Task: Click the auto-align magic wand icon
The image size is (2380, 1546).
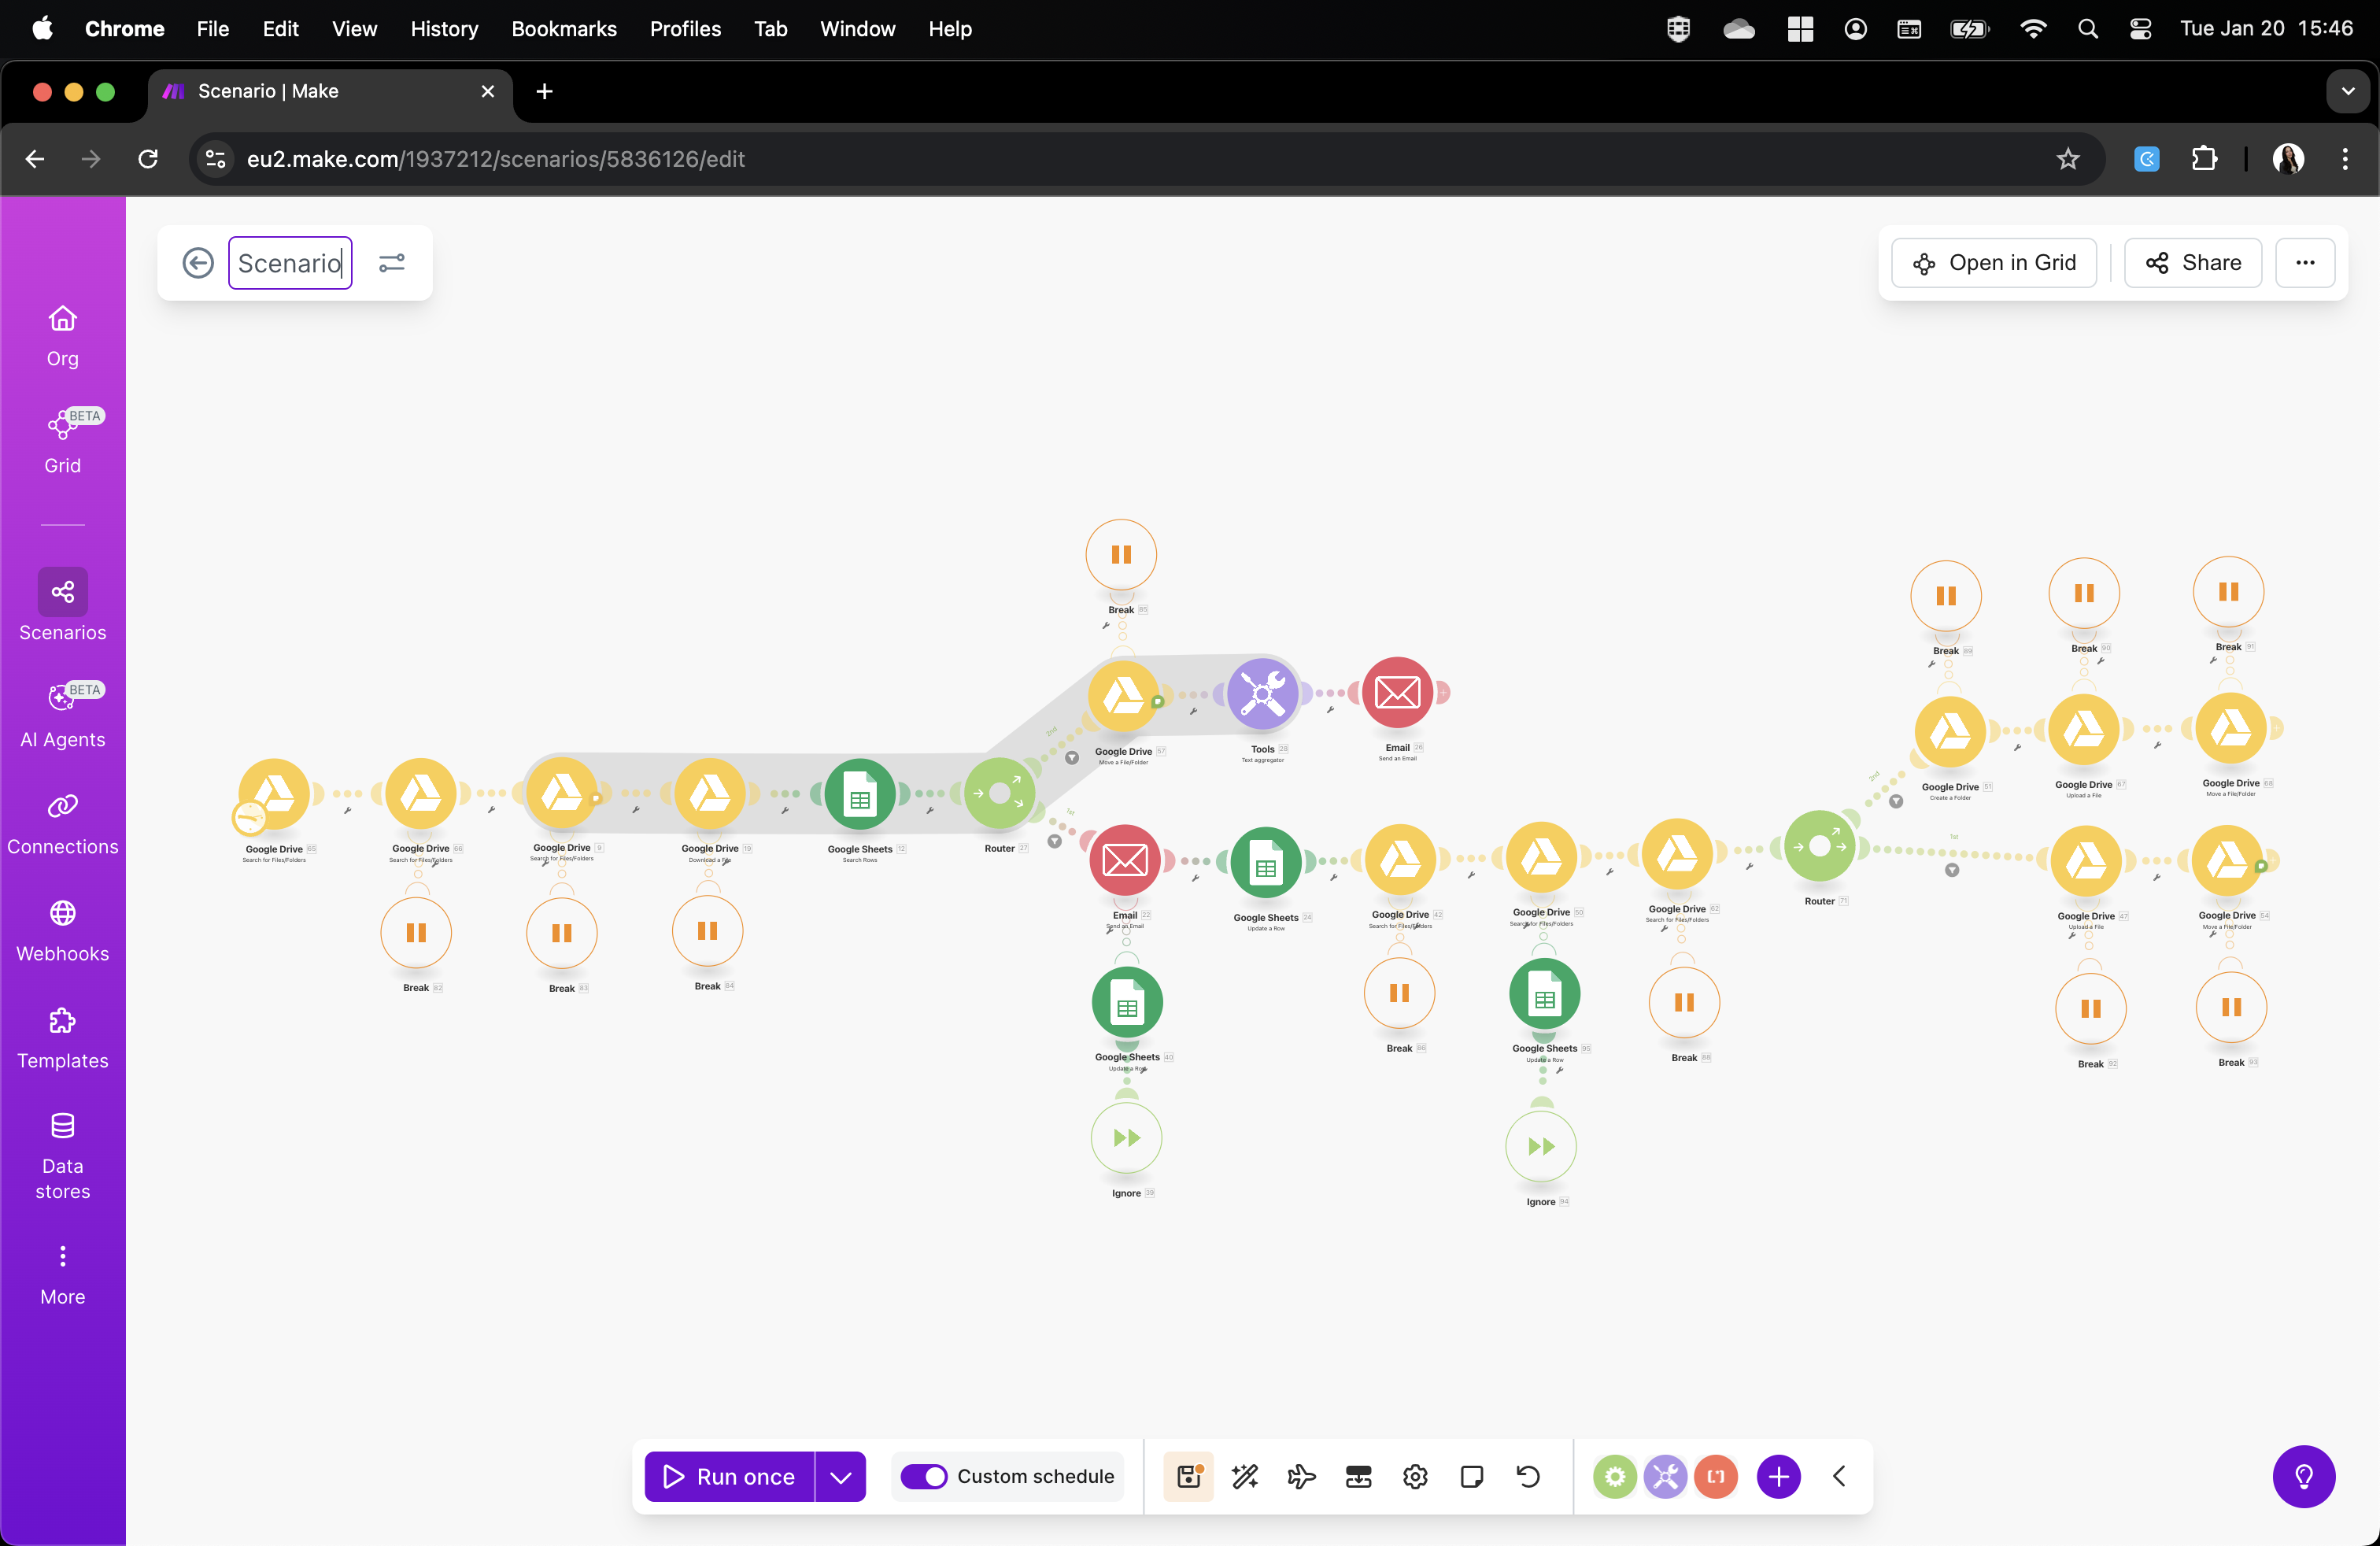Action: (1245, 1476)
